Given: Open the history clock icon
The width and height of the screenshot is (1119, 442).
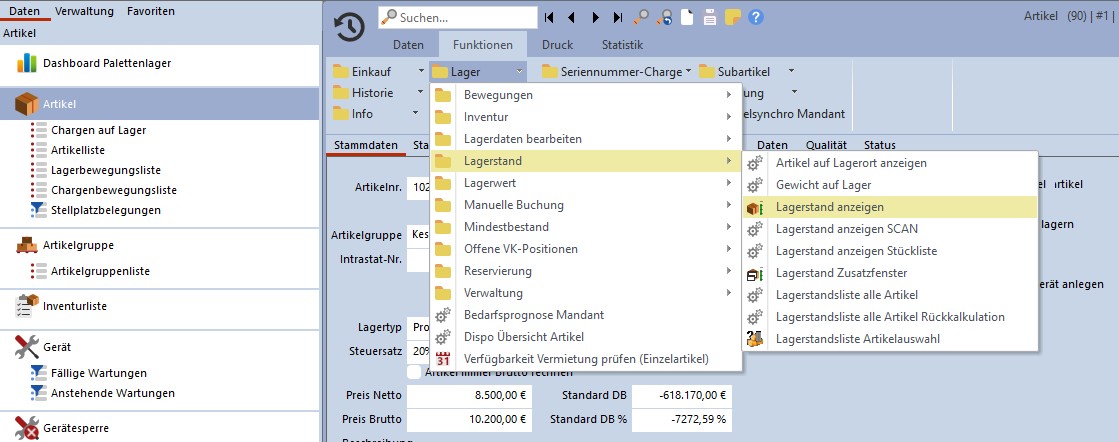Looking at the screenshot, I should click(350, 27).
